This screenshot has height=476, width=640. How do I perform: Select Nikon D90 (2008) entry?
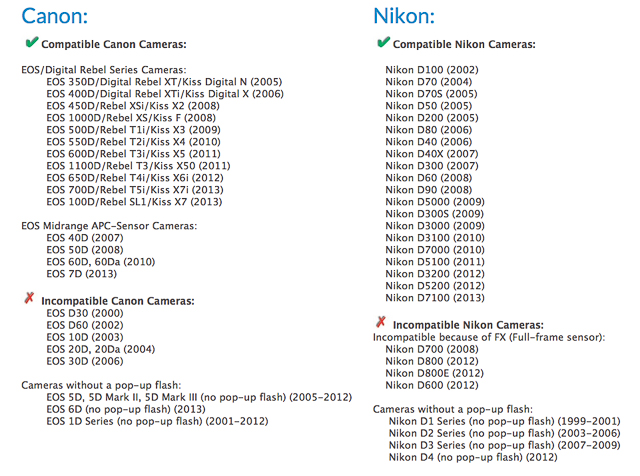click(x=429, y=190)
